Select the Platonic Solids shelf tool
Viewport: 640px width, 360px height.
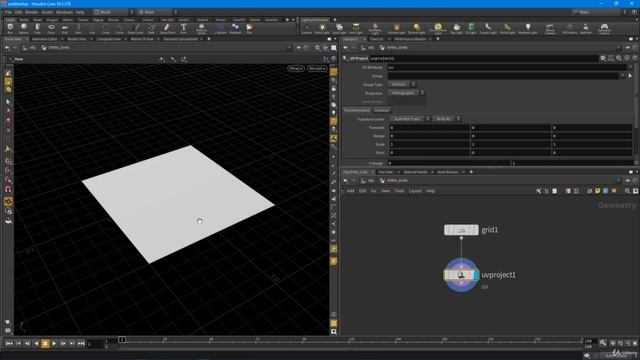[x=201, y=29]
